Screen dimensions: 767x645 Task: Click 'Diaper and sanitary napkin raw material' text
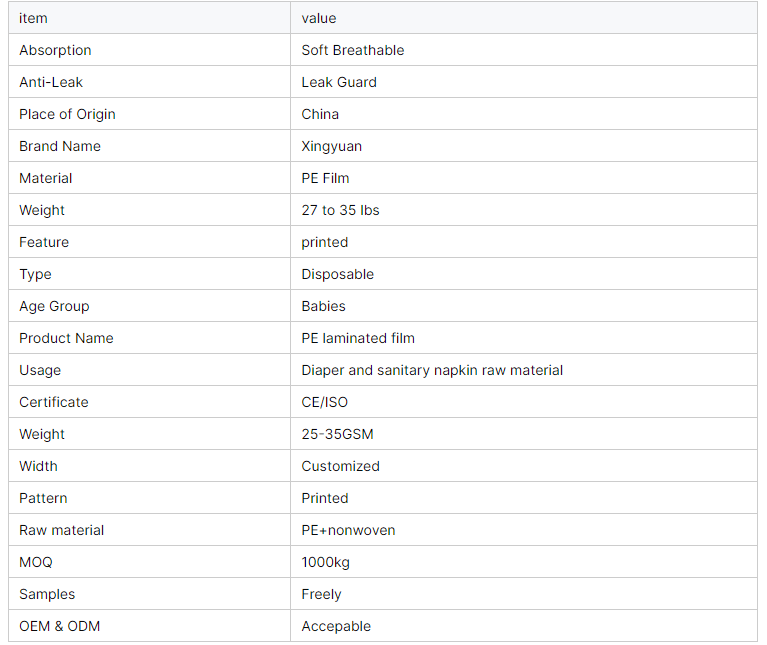click(432, 370)
